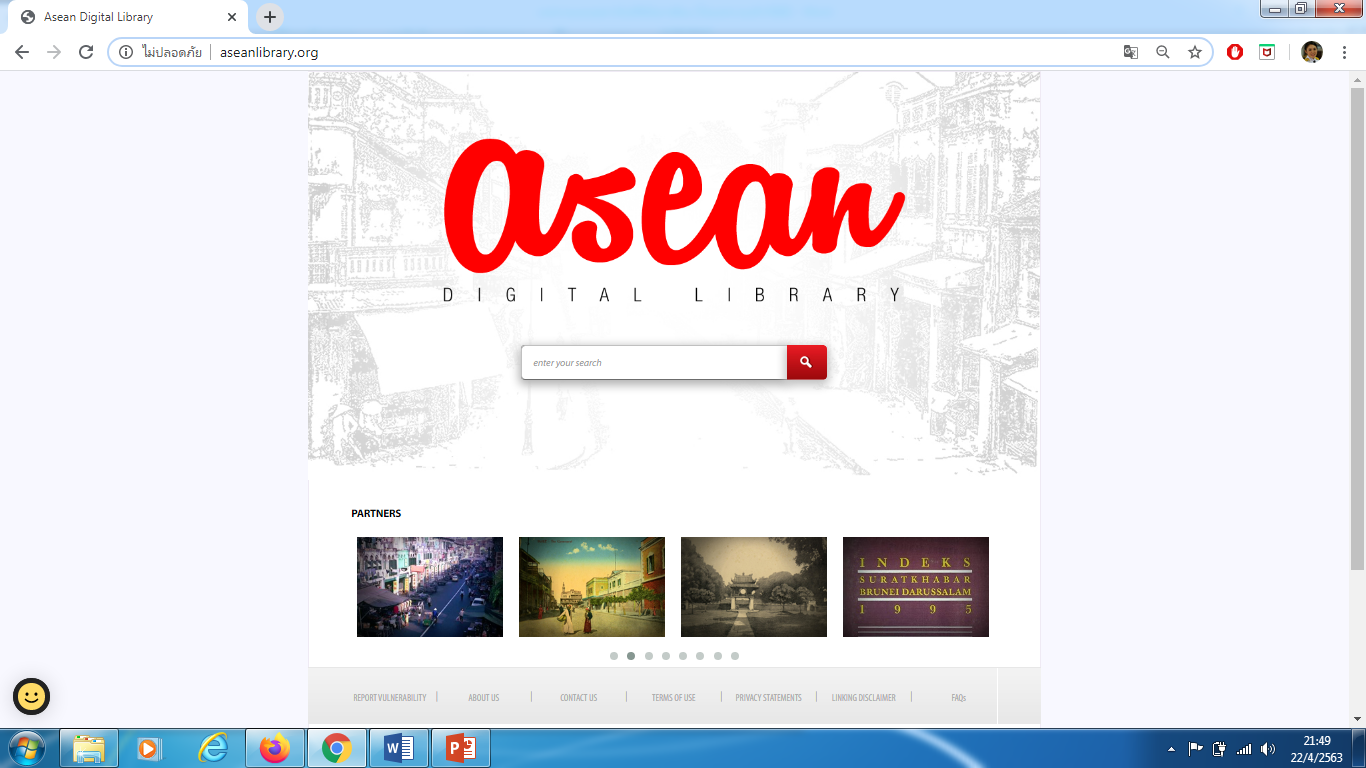Open the red adblock extension icon
This screenshot has width=1366, height=768.
point(1235,52)
